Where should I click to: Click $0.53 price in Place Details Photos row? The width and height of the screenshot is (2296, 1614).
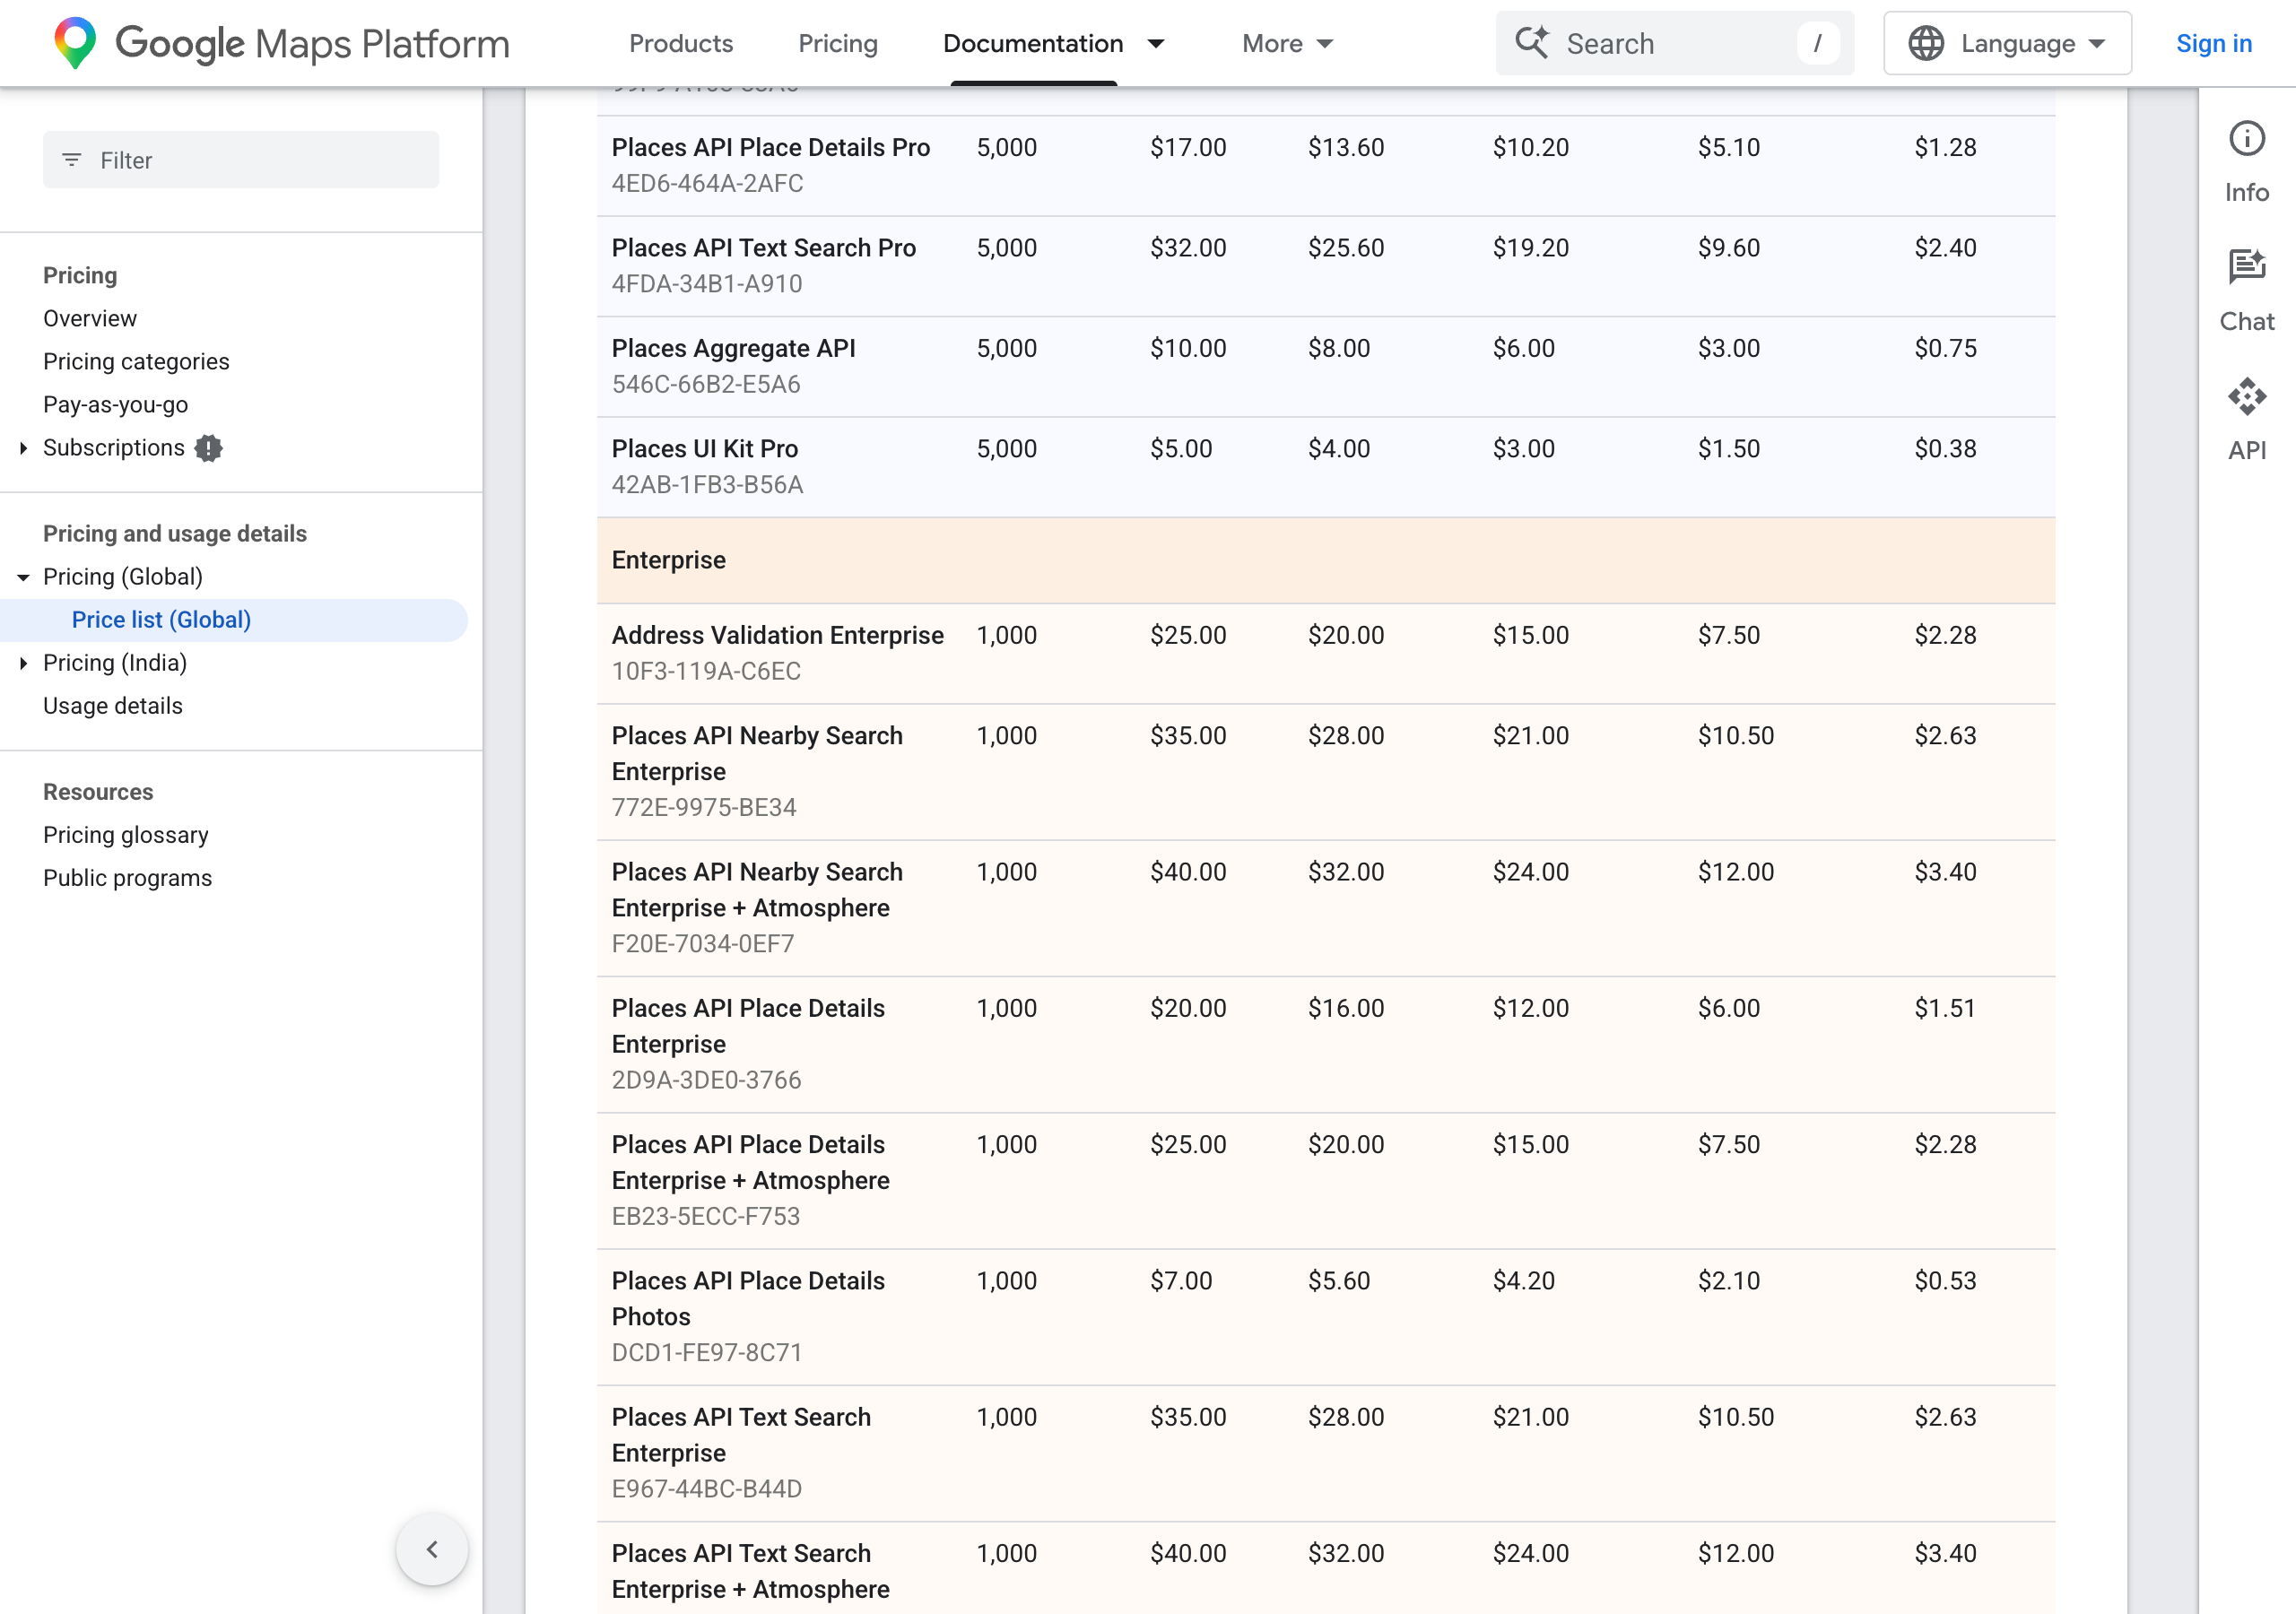[x=1945, y=1281]
